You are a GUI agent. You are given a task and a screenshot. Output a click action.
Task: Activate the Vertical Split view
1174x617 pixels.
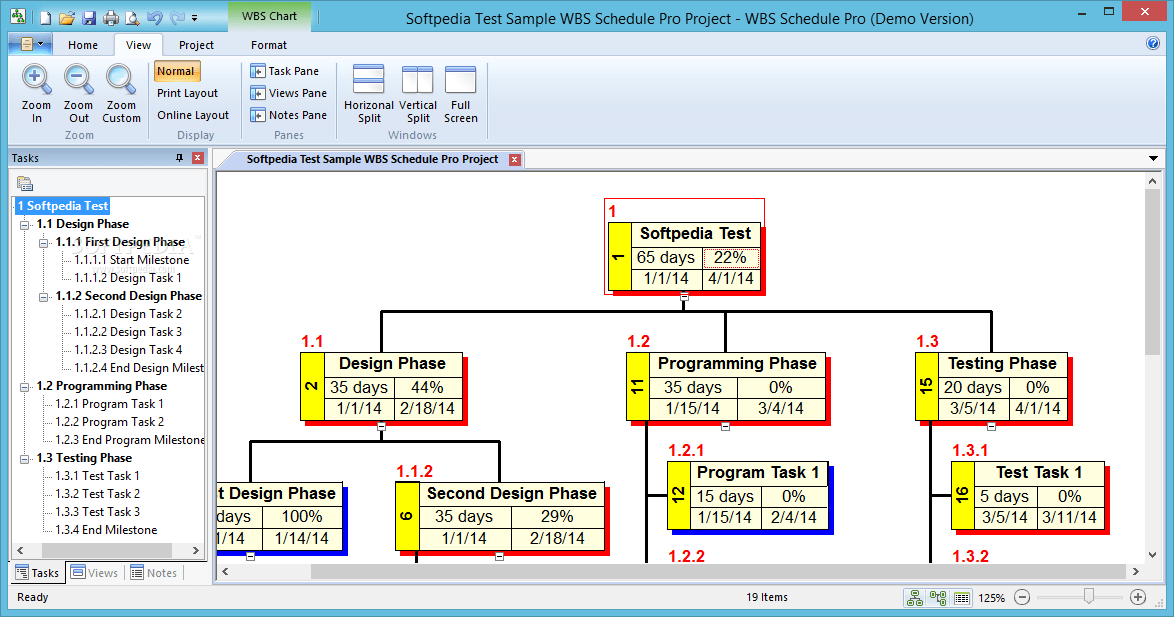coord(417,90)
